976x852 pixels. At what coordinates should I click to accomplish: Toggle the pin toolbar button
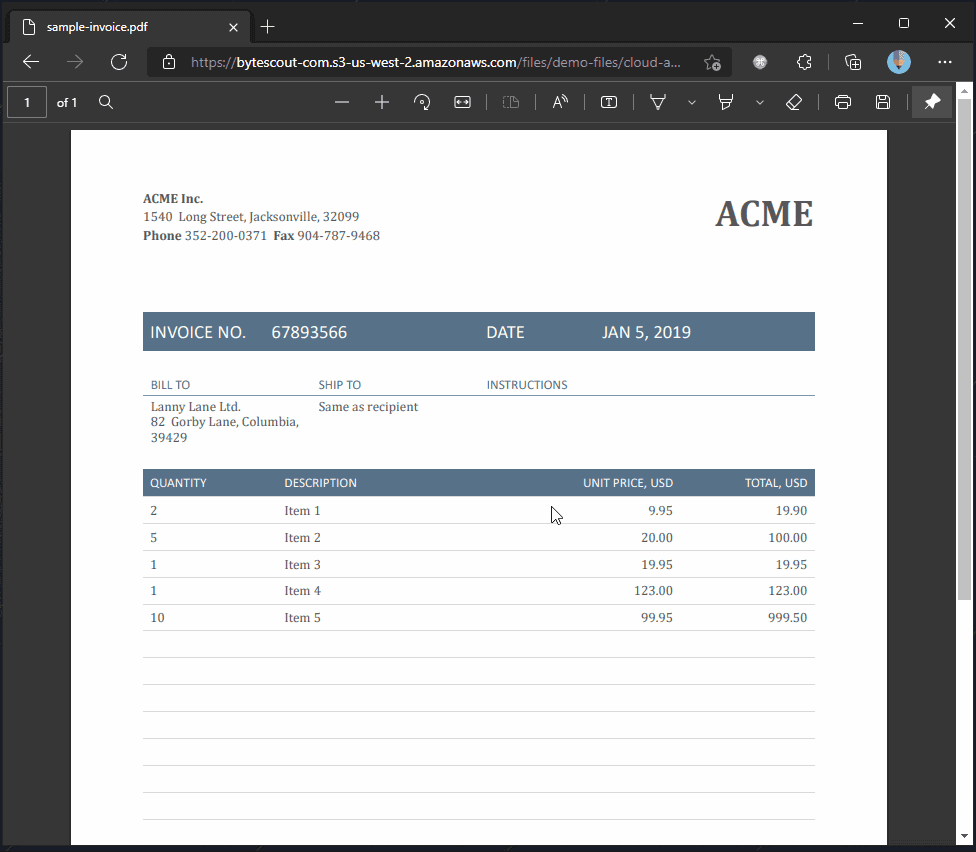click(x=932, y=102)
